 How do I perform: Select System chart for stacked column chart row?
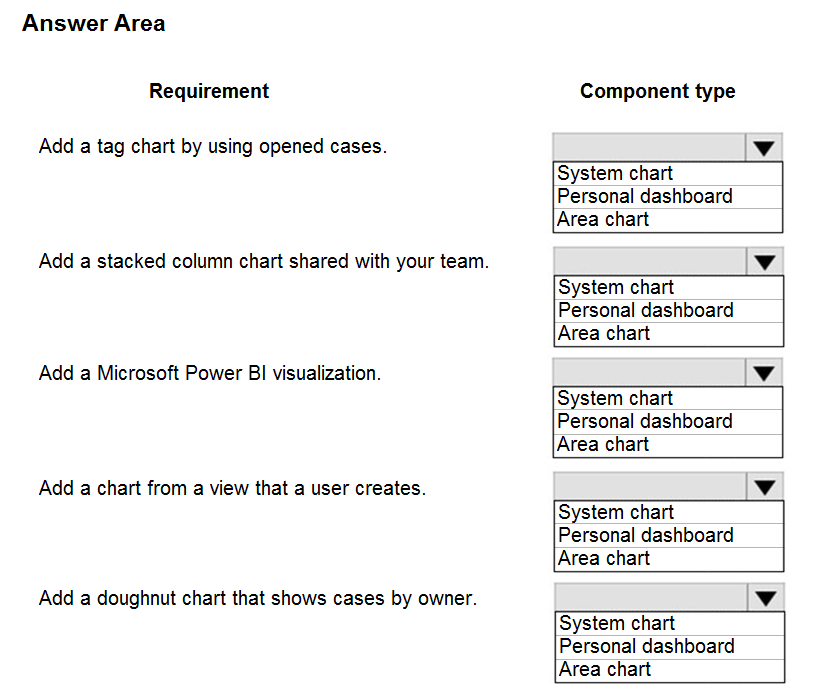(616, 287)
